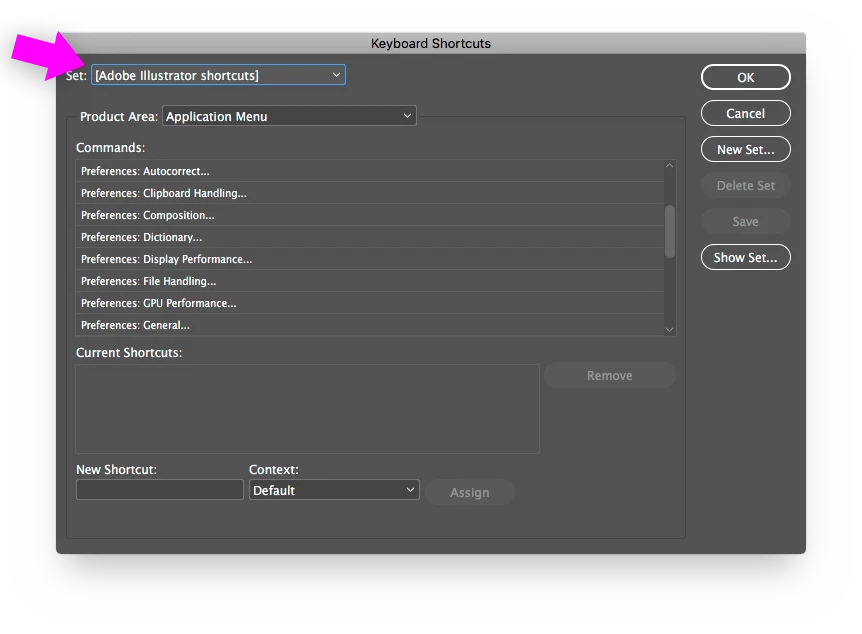Click the Save button
Viewport: 862px width, 634px height.
point(745,222)
